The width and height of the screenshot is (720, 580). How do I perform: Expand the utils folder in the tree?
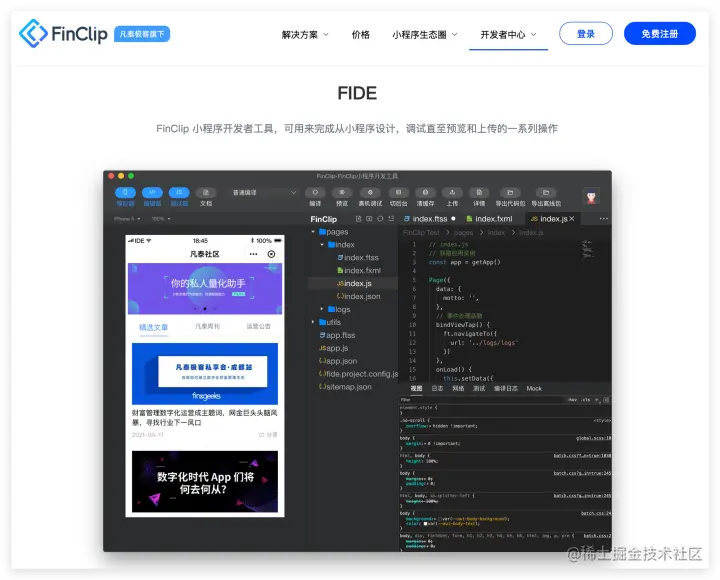314,322
